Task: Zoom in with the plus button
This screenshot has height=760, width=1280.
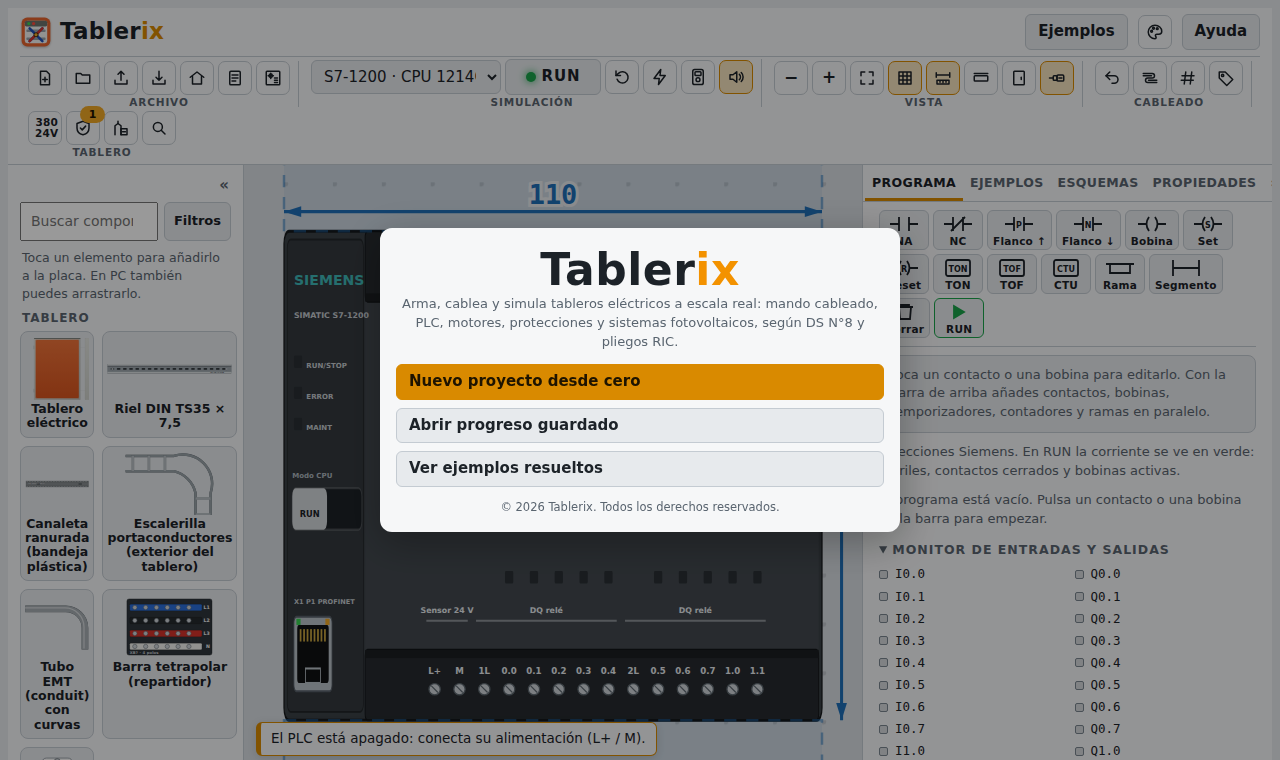Action: click(x=829, y=77)
